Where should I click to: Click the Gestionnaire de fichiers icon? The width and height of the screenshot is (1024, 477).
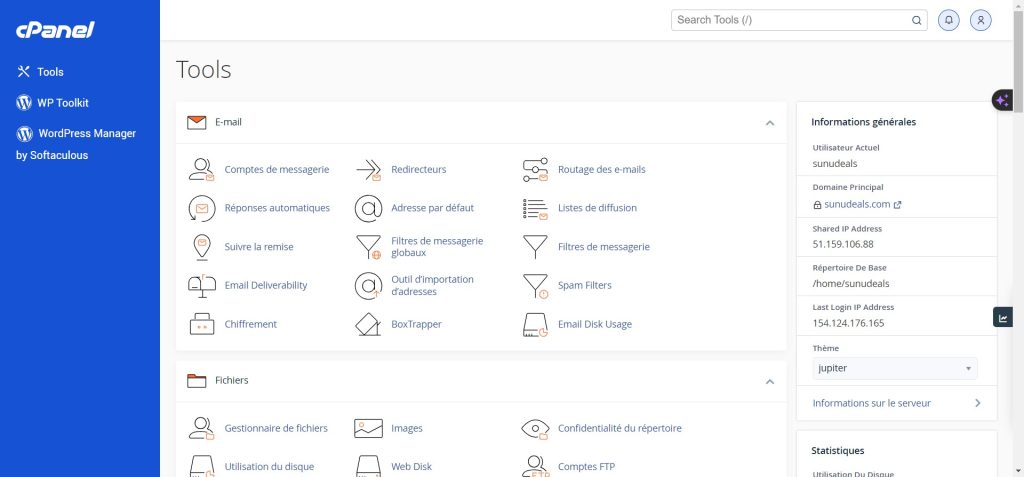pos(202,428)
